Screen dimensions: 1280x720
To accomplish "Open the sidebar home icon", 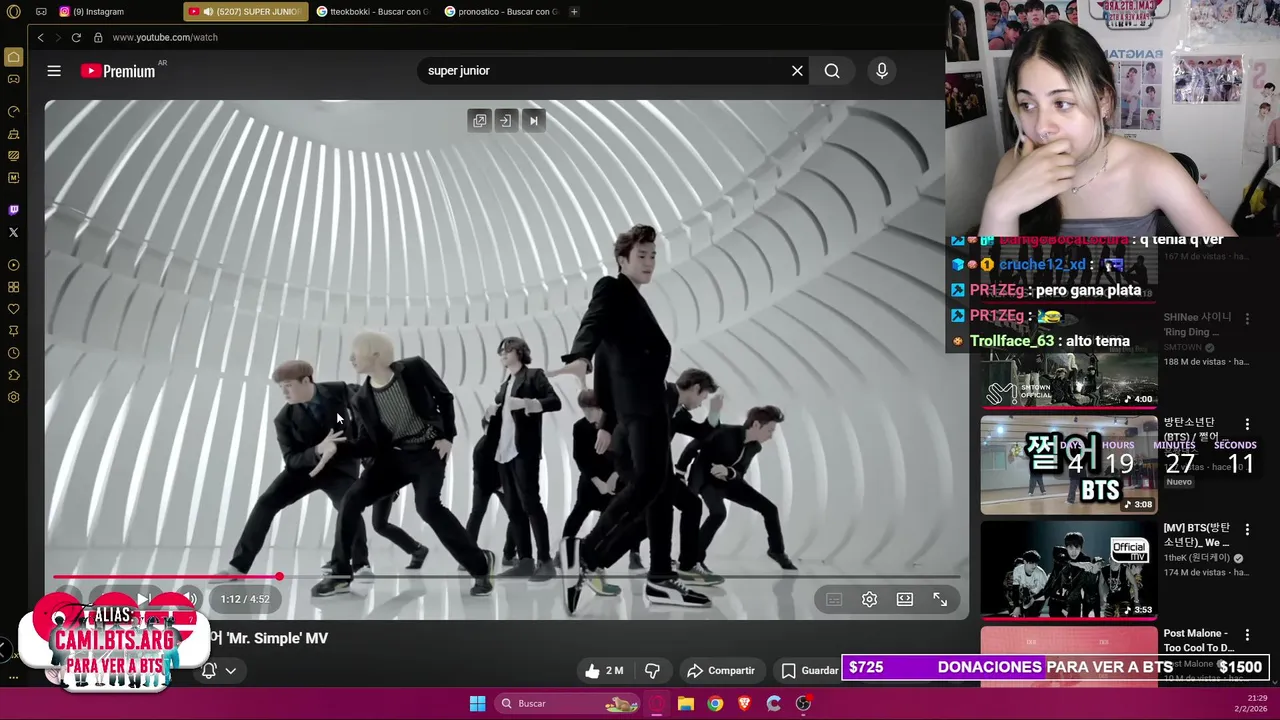I will click(x=13, y=57).
